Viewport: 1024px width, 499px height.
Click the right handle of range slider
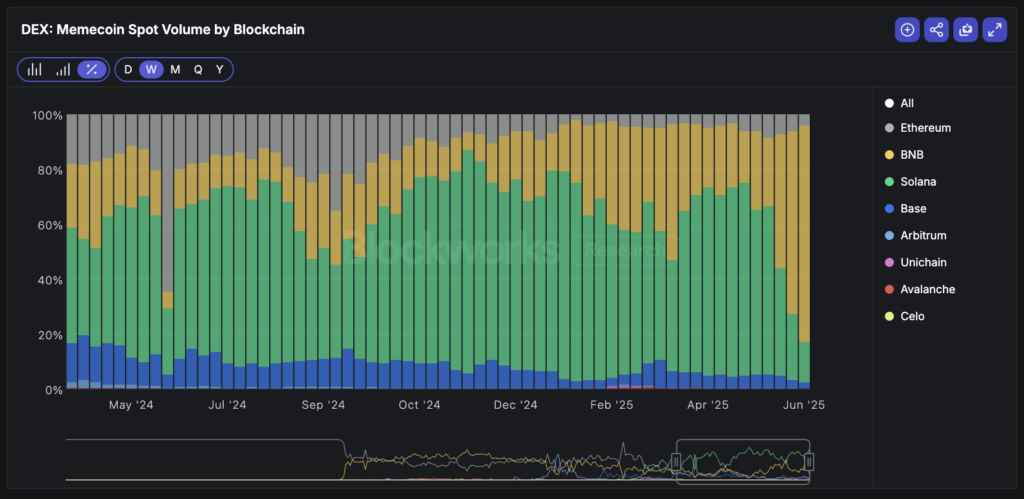[809, 461]
